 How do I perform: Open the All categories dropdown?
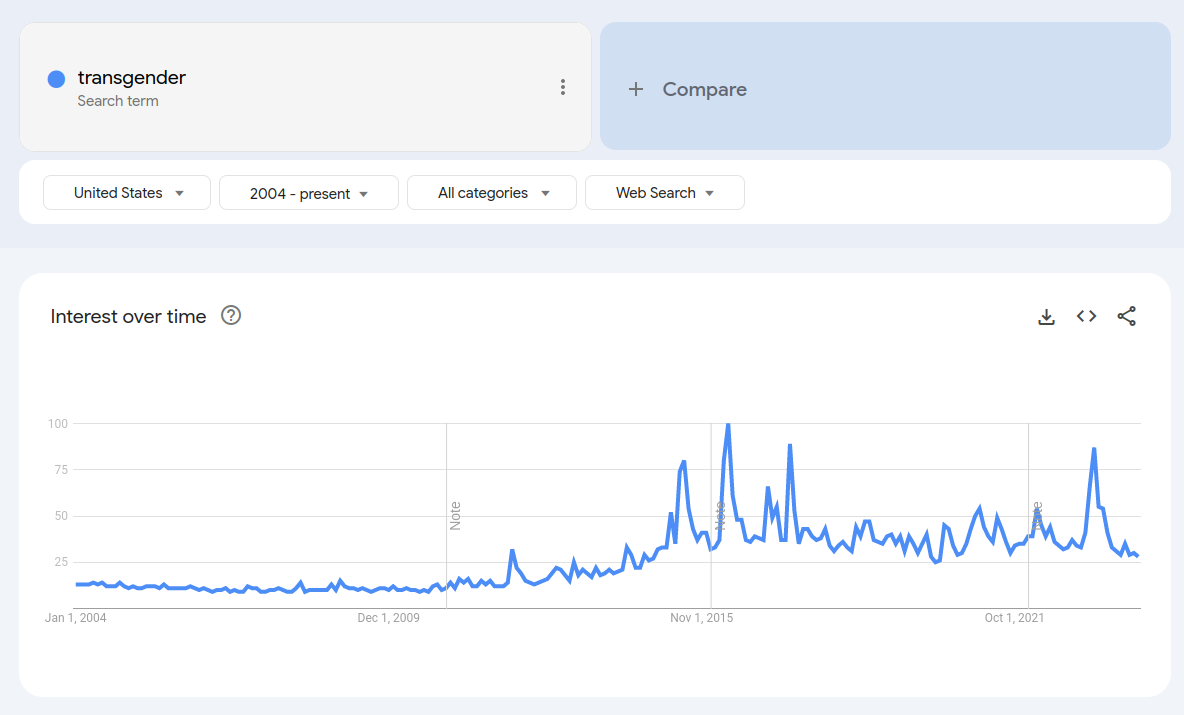492,193
